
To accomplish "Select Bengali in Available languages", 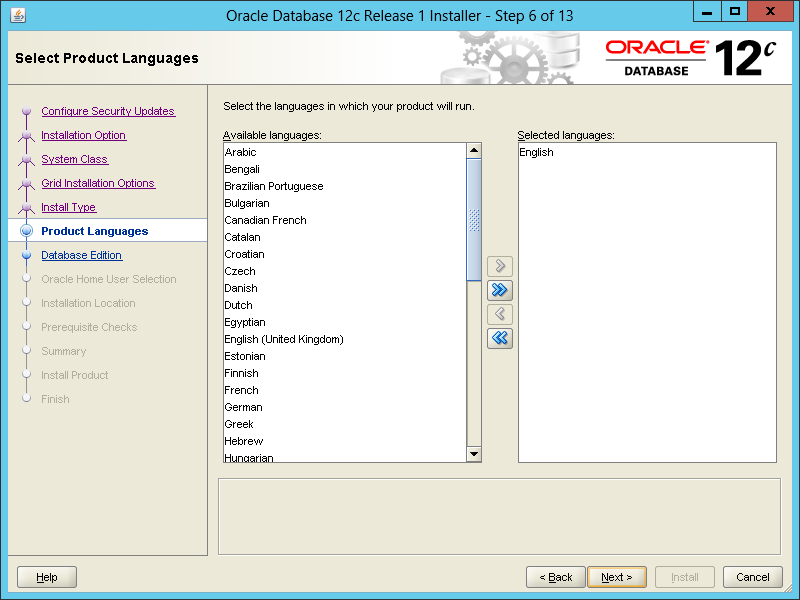I will [x=345, y=169].
